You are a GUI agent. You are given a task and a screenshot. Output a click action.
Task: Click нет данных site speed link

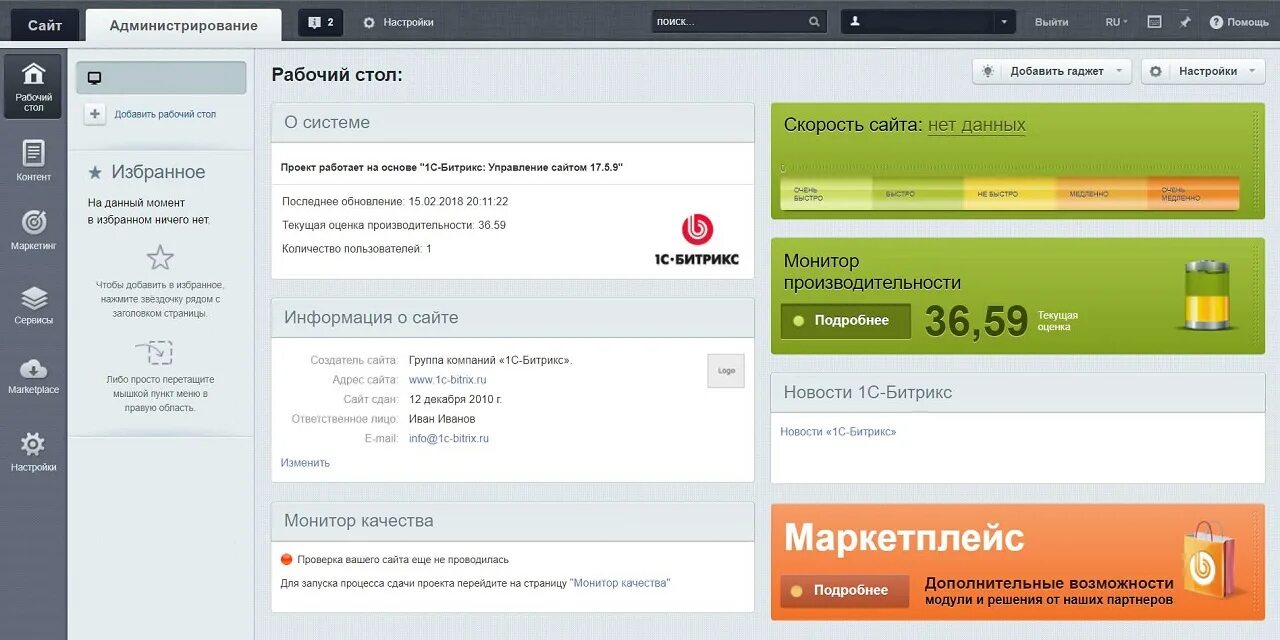click(x=977, y=125)
